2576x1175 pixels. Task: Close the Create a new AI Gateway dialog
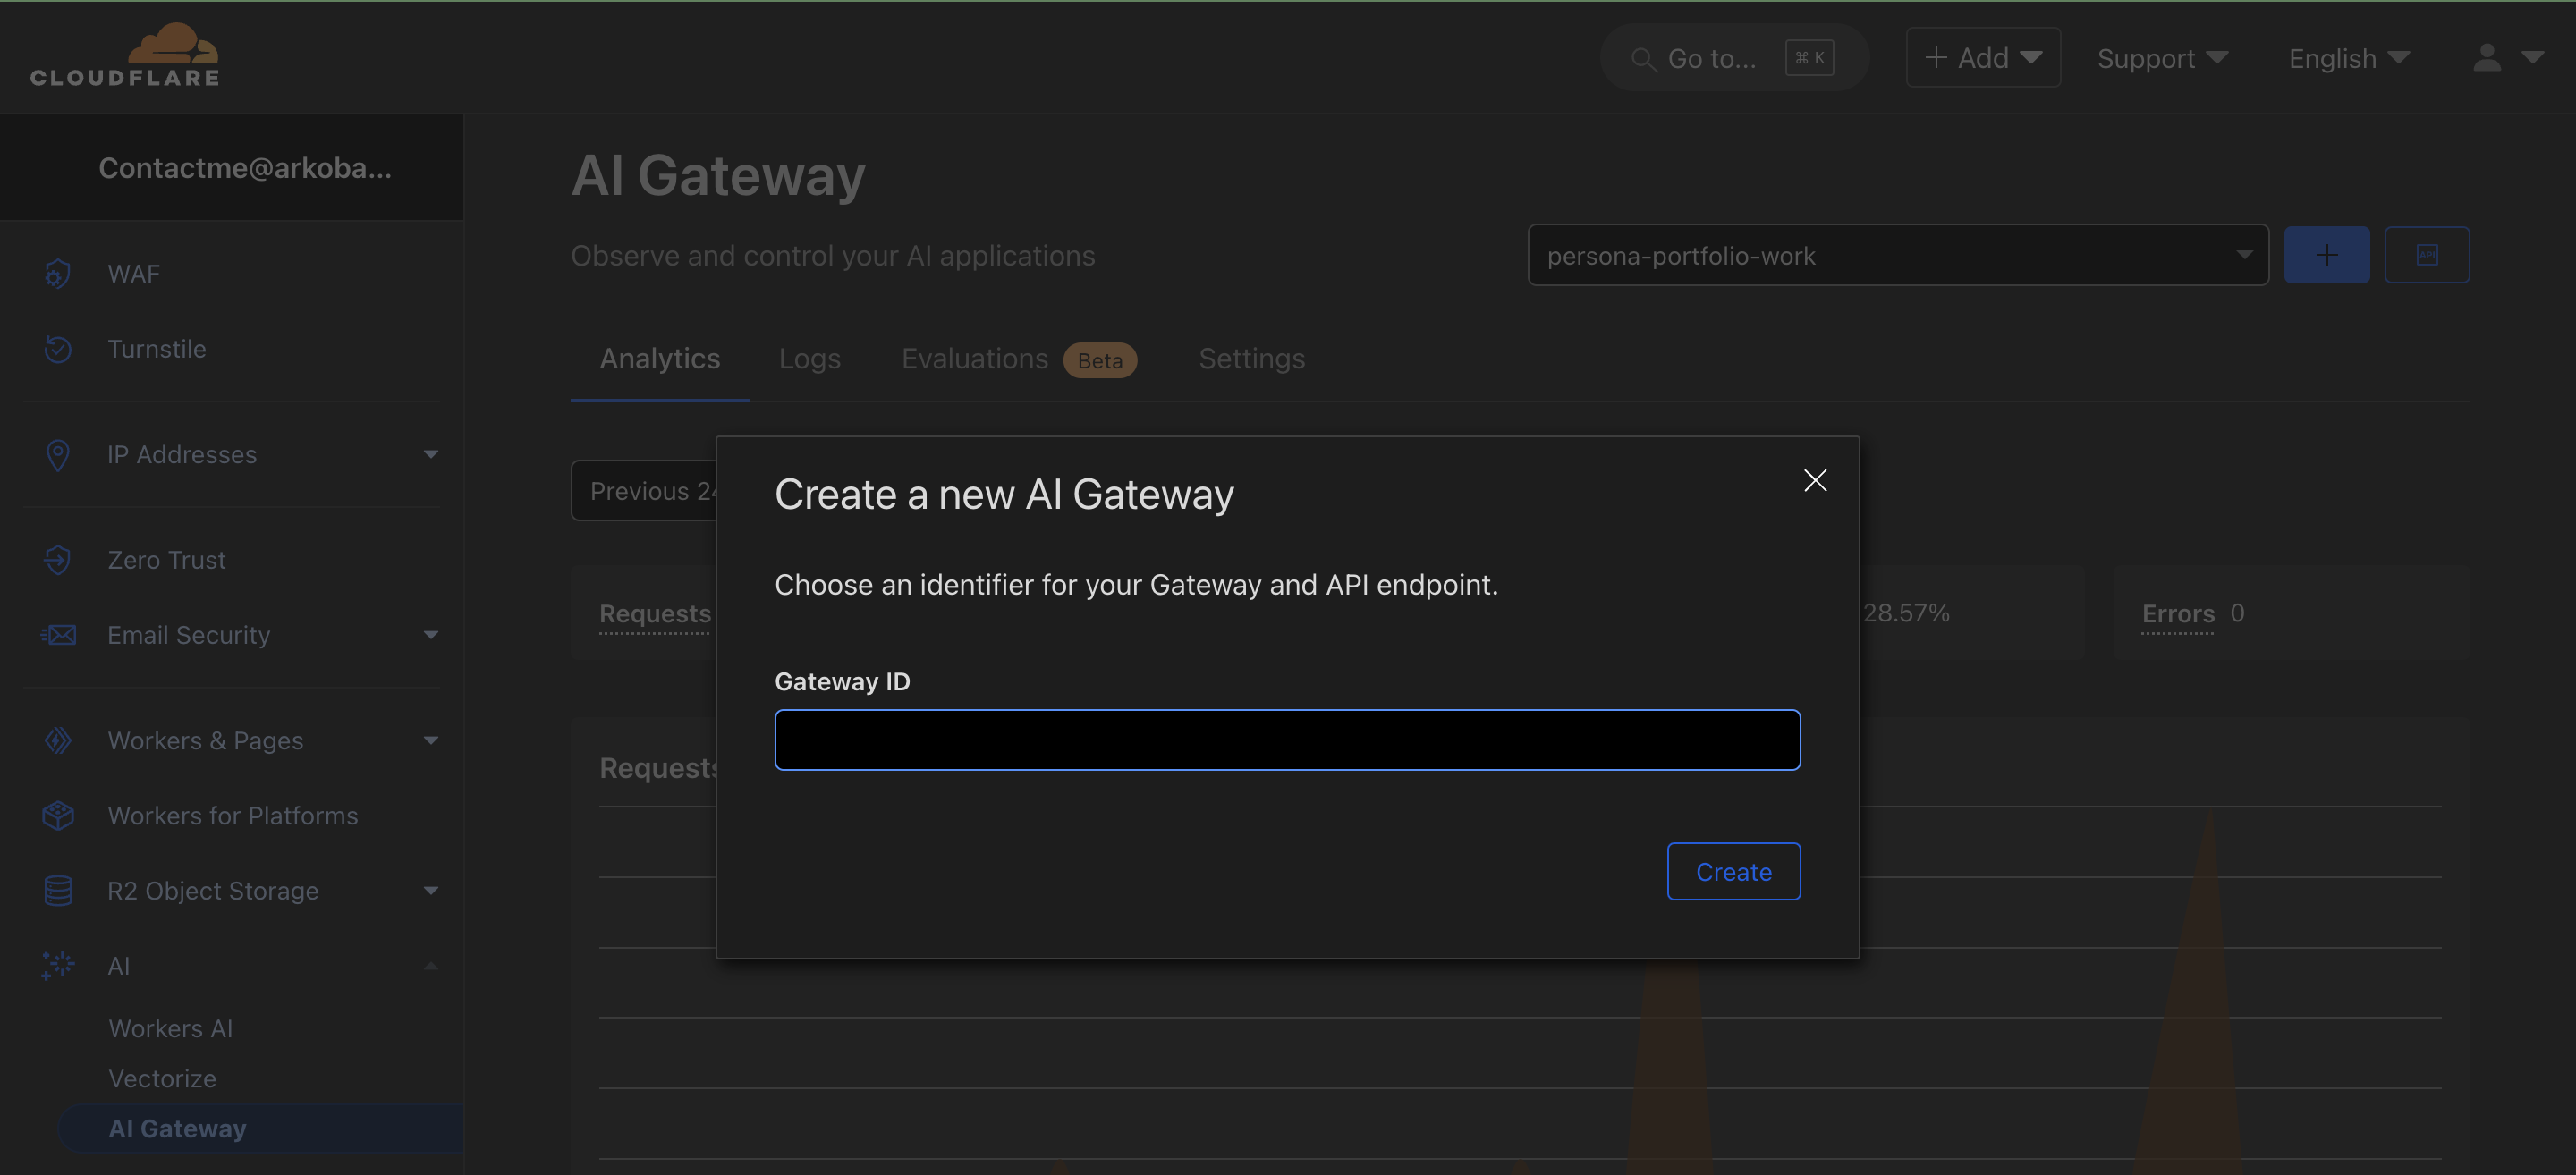[x=1816, y=480]
